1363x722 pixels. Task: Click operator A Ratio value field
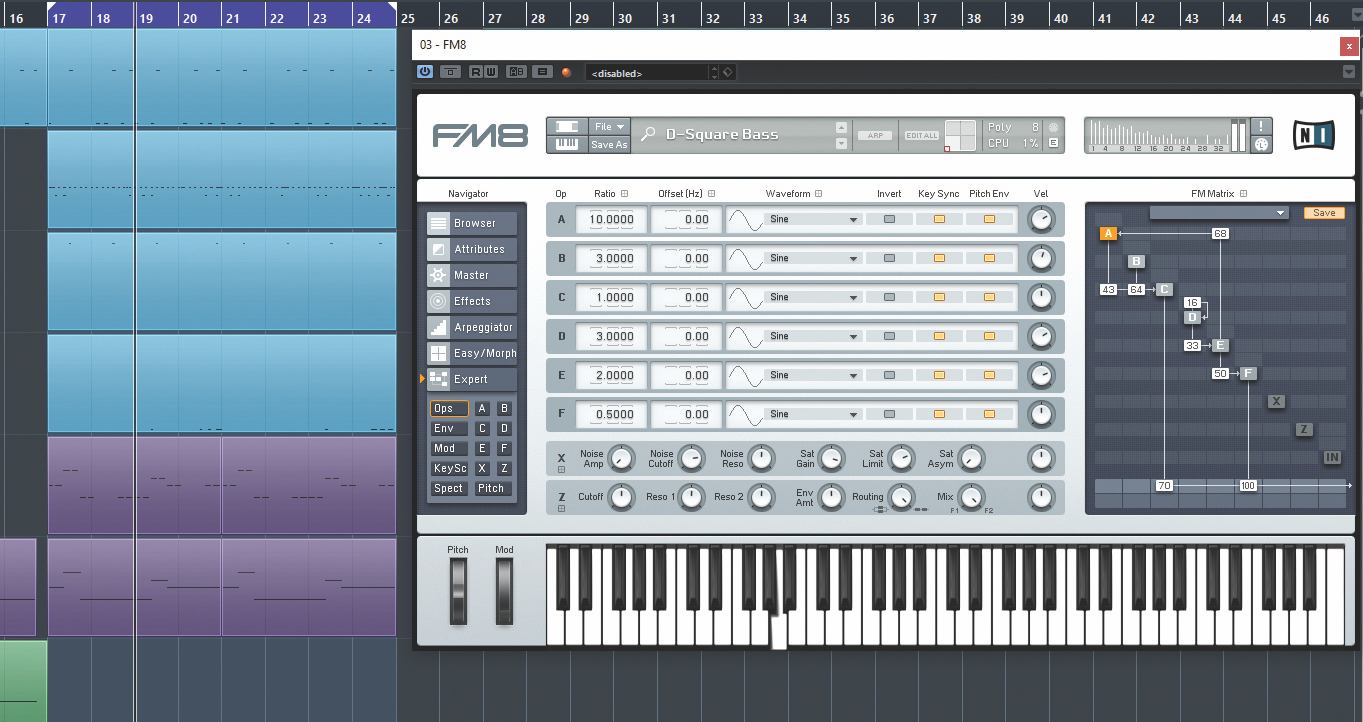click(x=611, y=219)
